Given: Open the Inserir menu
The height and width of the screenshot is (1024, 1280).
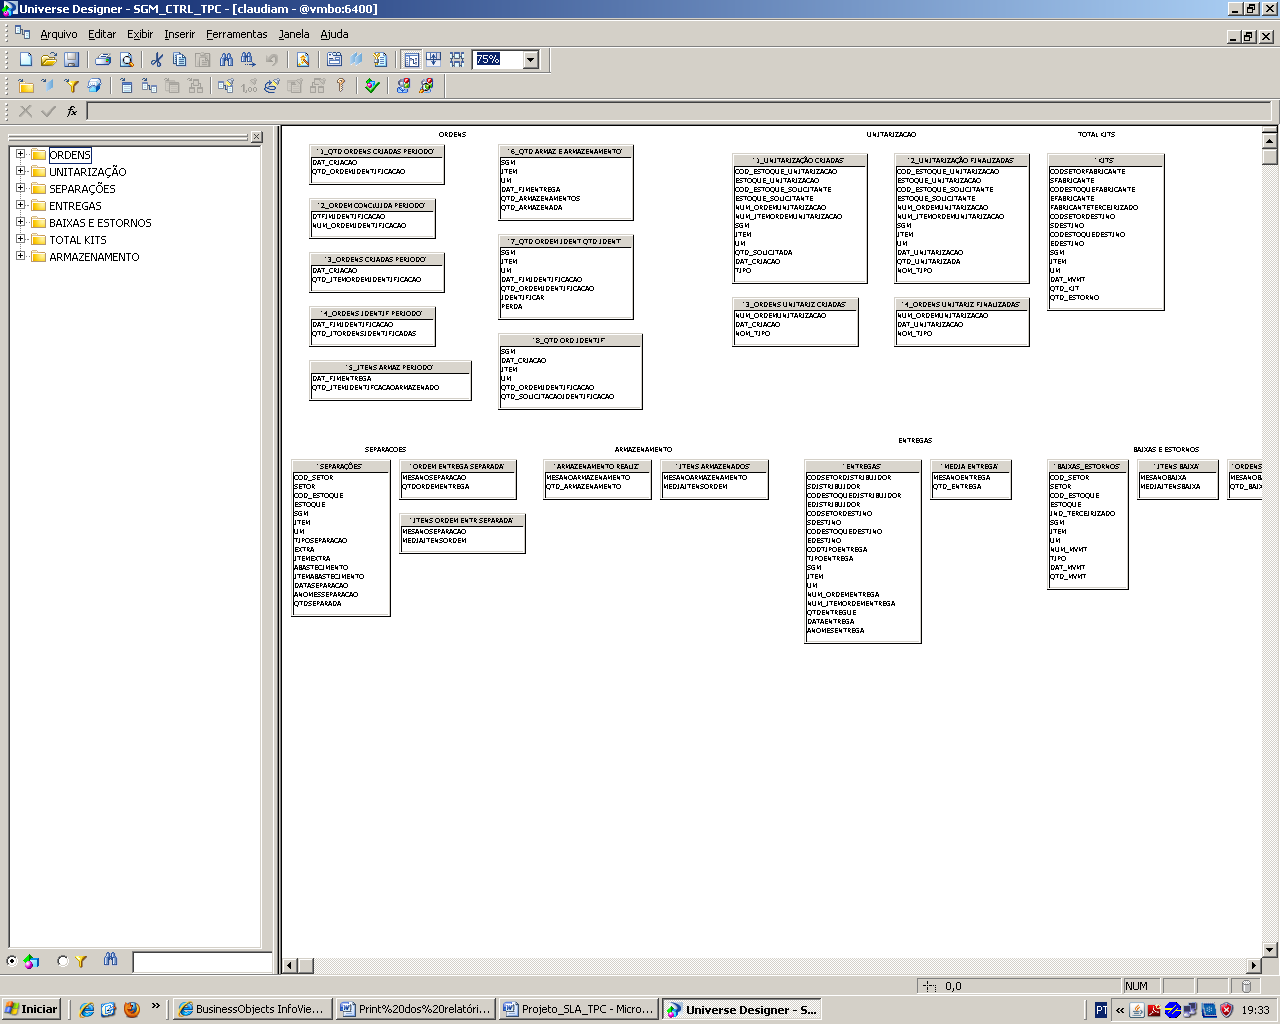Looking at the screenshot, I should pos(180,34).
